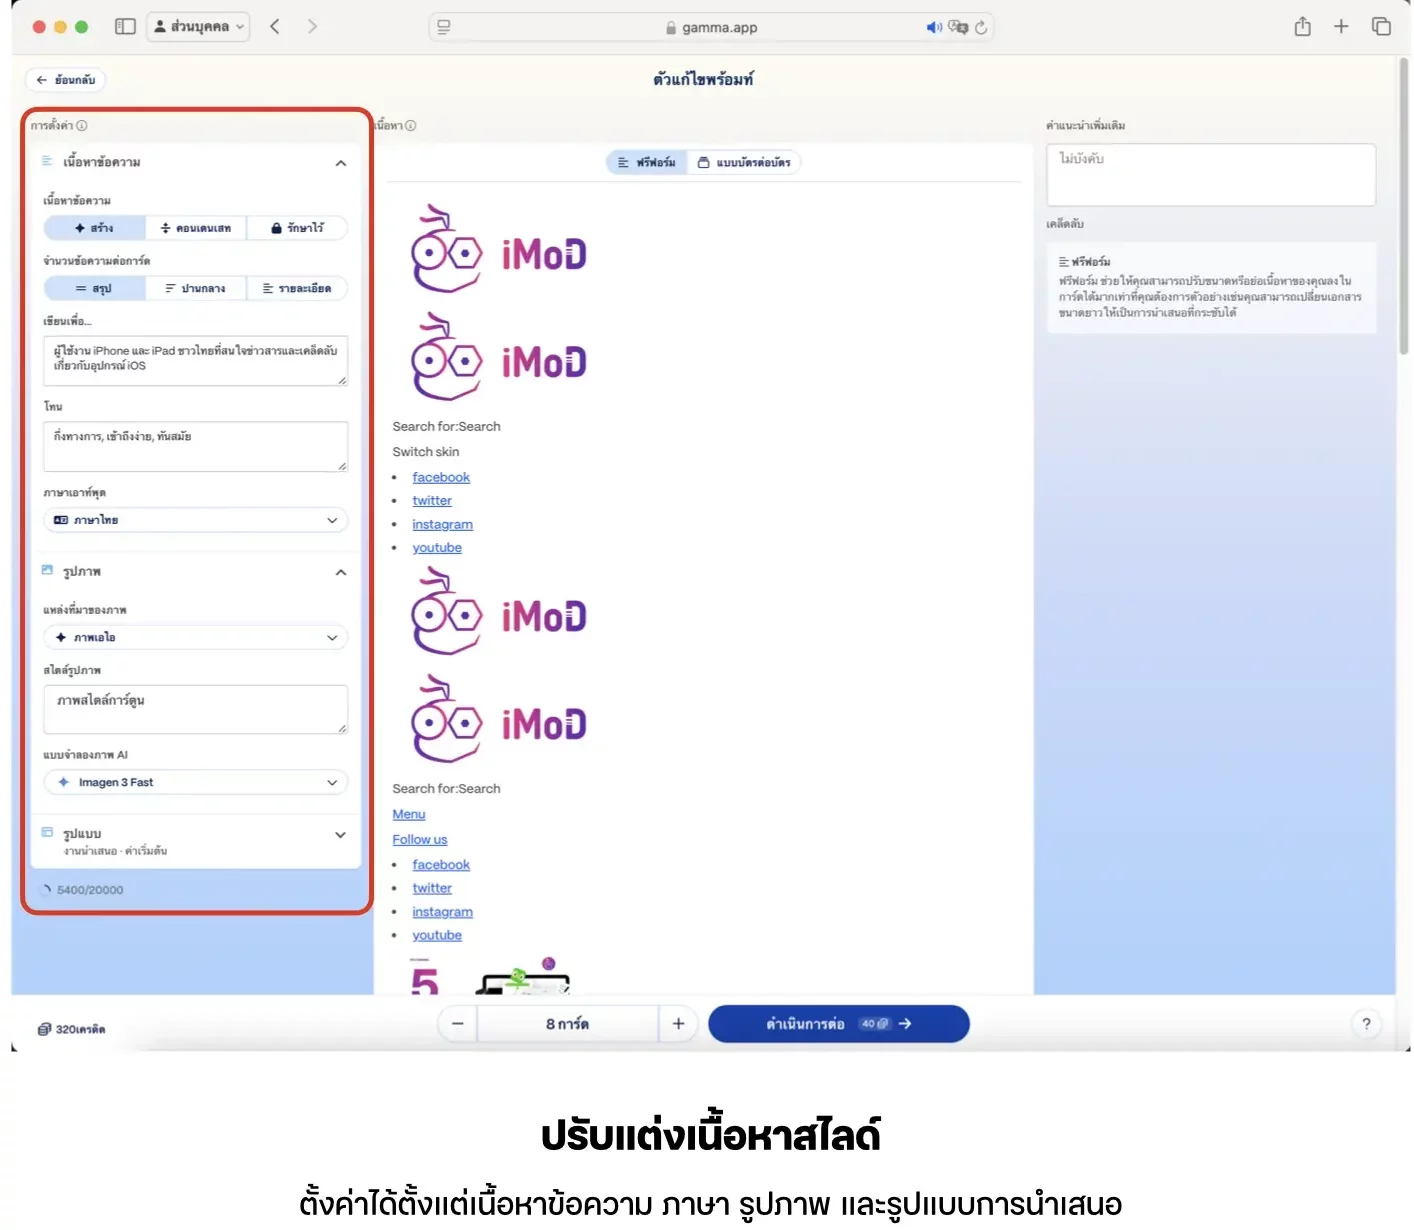Increase card count with plus stepper
Screen dimensions: 1414x1230
tap(678, 1024)
